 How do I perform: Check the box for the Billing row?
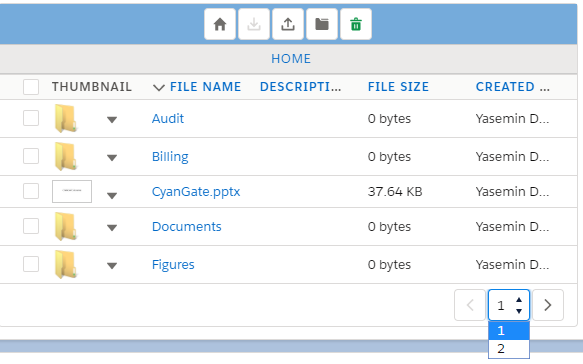[31, 156]
